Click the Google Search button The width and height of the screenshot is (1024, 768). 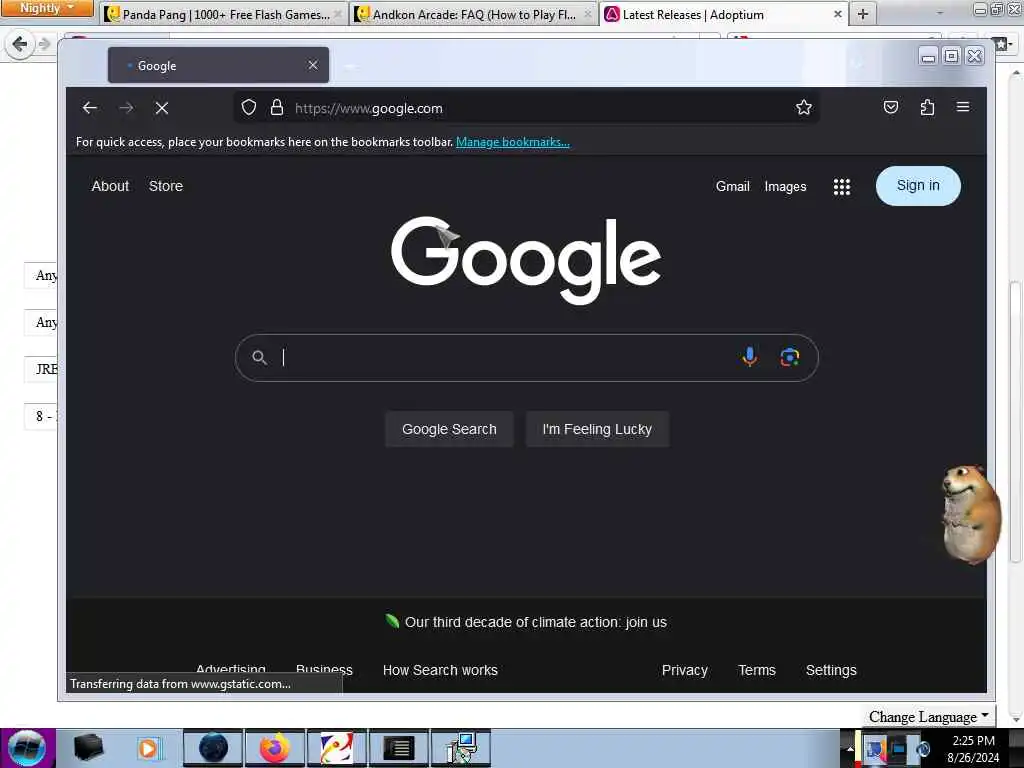(449, 429)
